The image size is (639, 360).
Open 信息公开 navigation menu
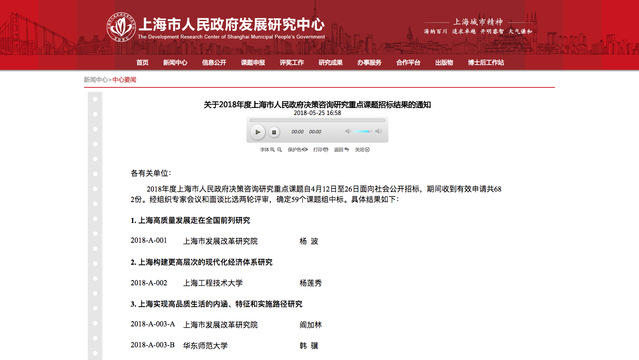tap(214, 62)
